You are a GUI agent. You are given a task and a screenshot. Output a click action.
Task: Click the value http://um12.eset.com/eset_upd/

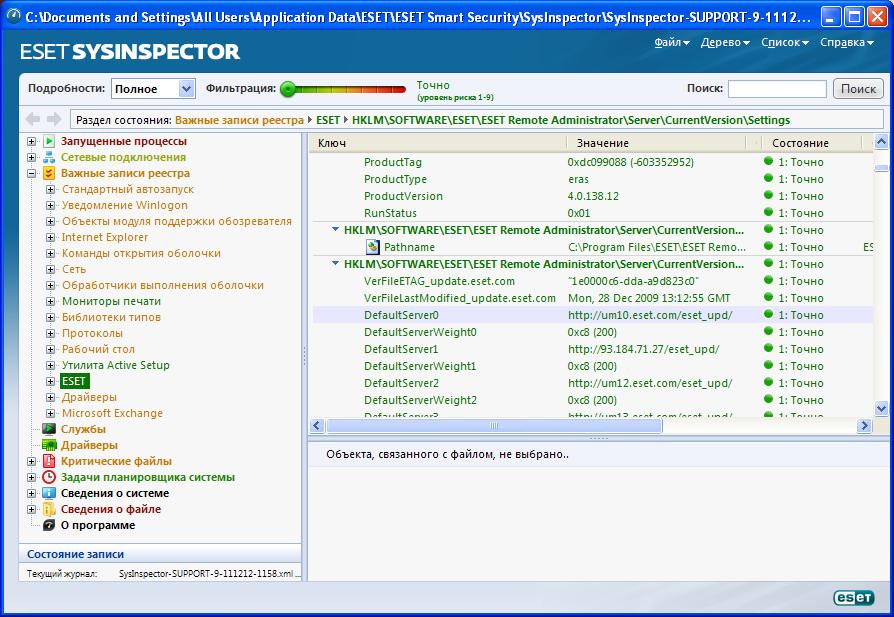(650, 383)
